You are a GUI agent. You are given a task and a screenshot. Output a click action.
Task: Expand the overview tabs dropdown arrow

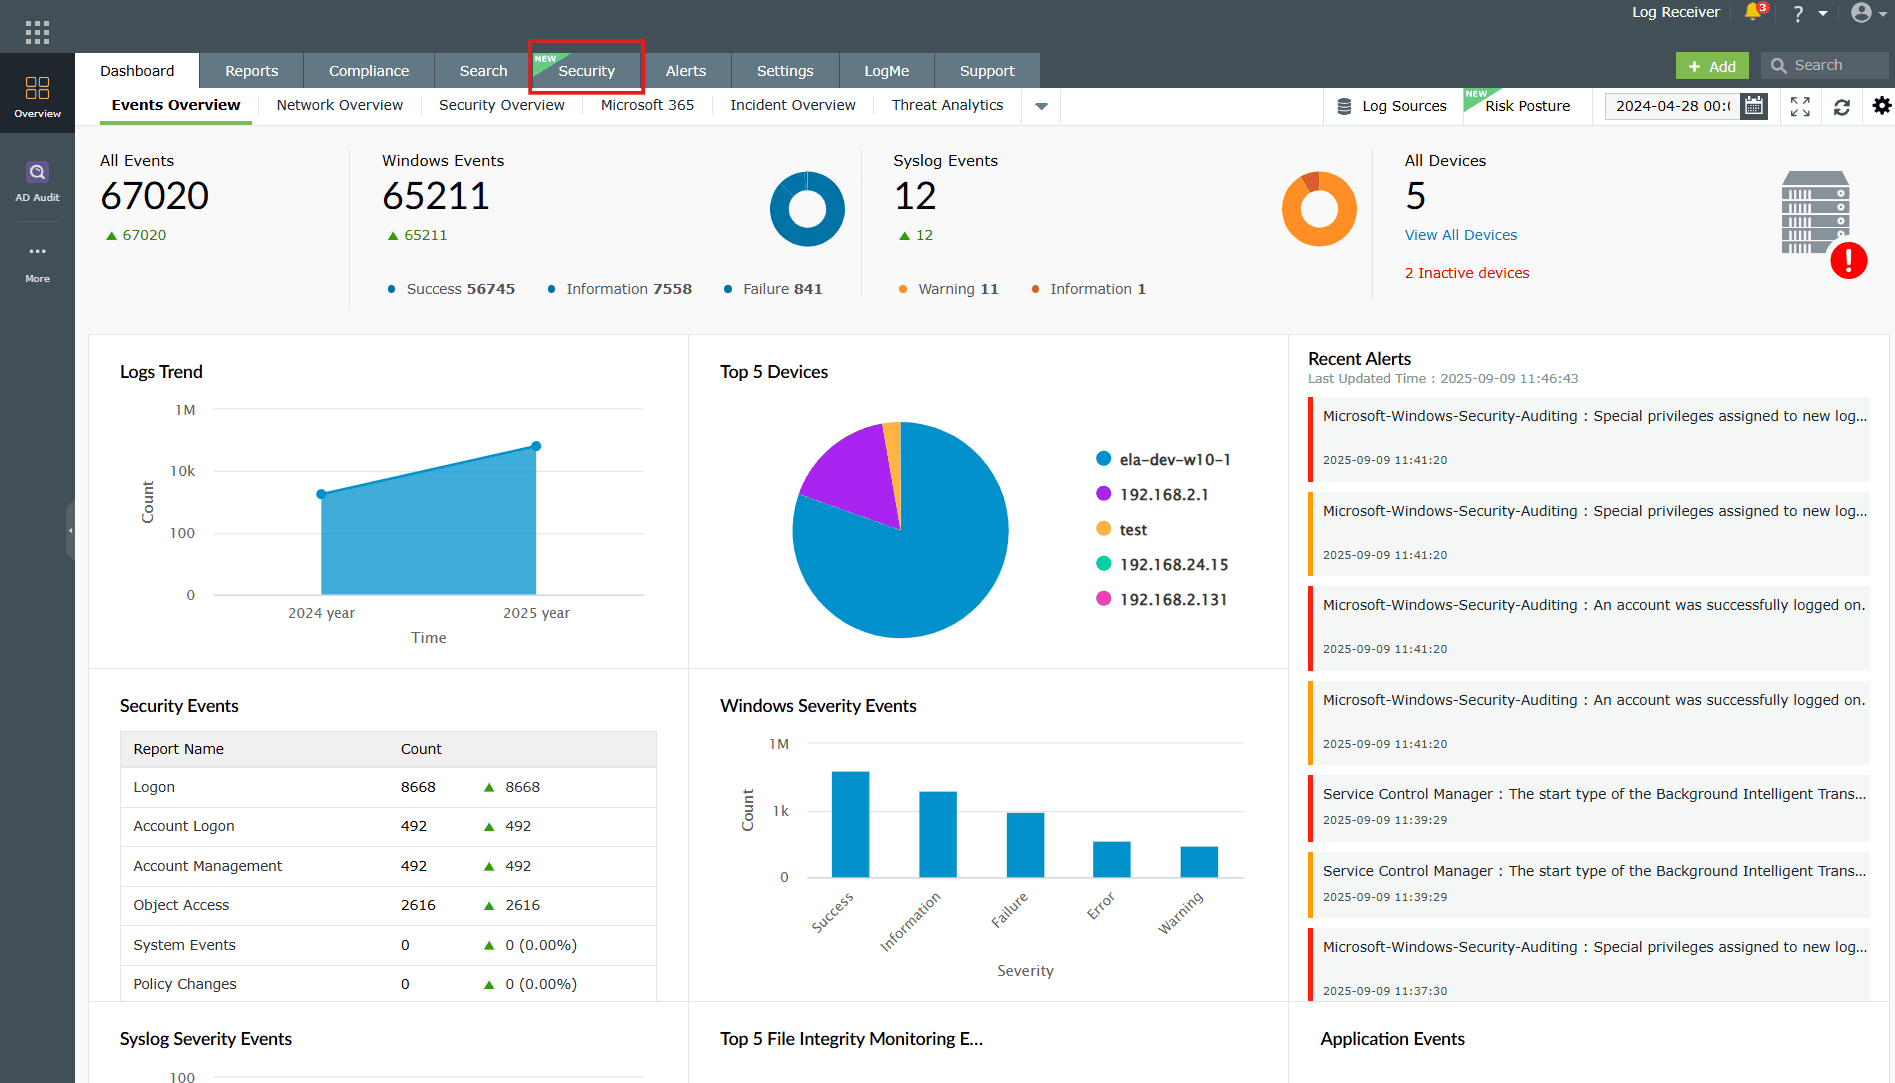coord(1041,106)
